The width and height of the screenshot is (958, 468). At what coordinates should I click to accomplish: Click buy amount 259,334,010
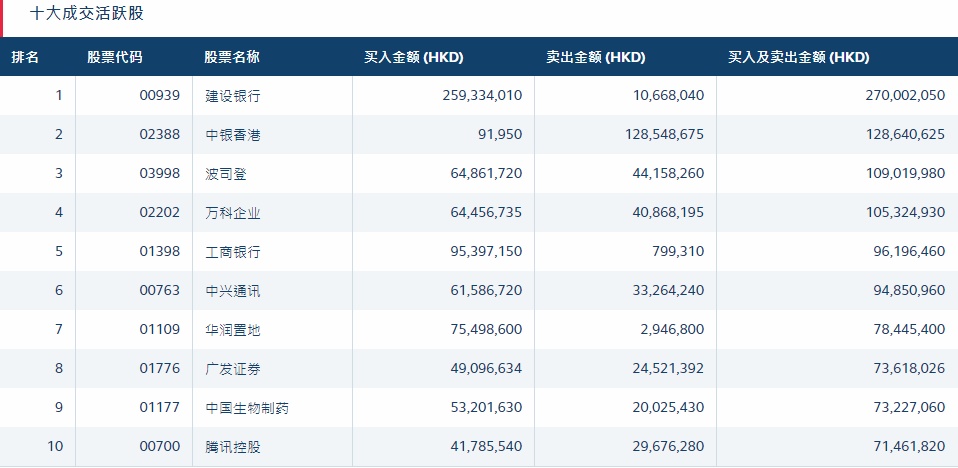pyautogui.click(x=483, y=96)
